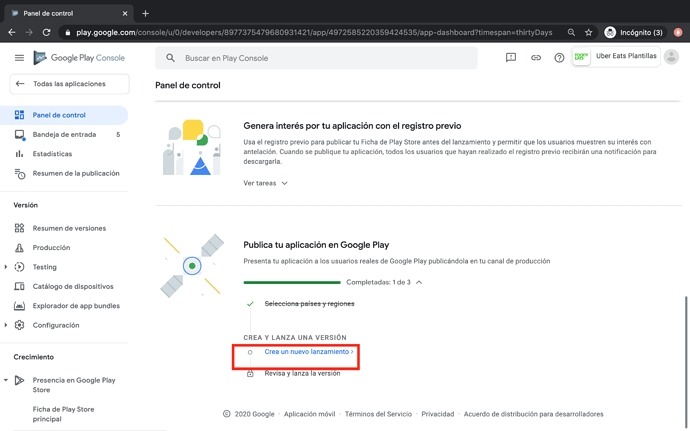Click the Buscar en Play Console search field

320,58
